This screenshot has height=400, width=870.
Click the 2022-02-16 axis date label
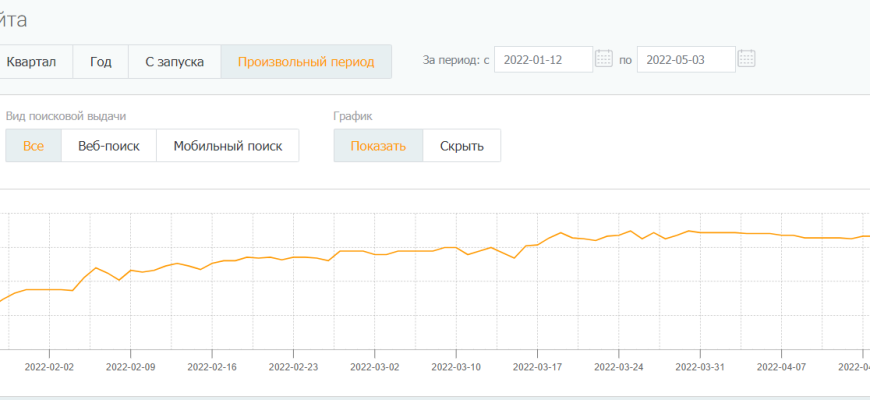click(x=212, y=367)
